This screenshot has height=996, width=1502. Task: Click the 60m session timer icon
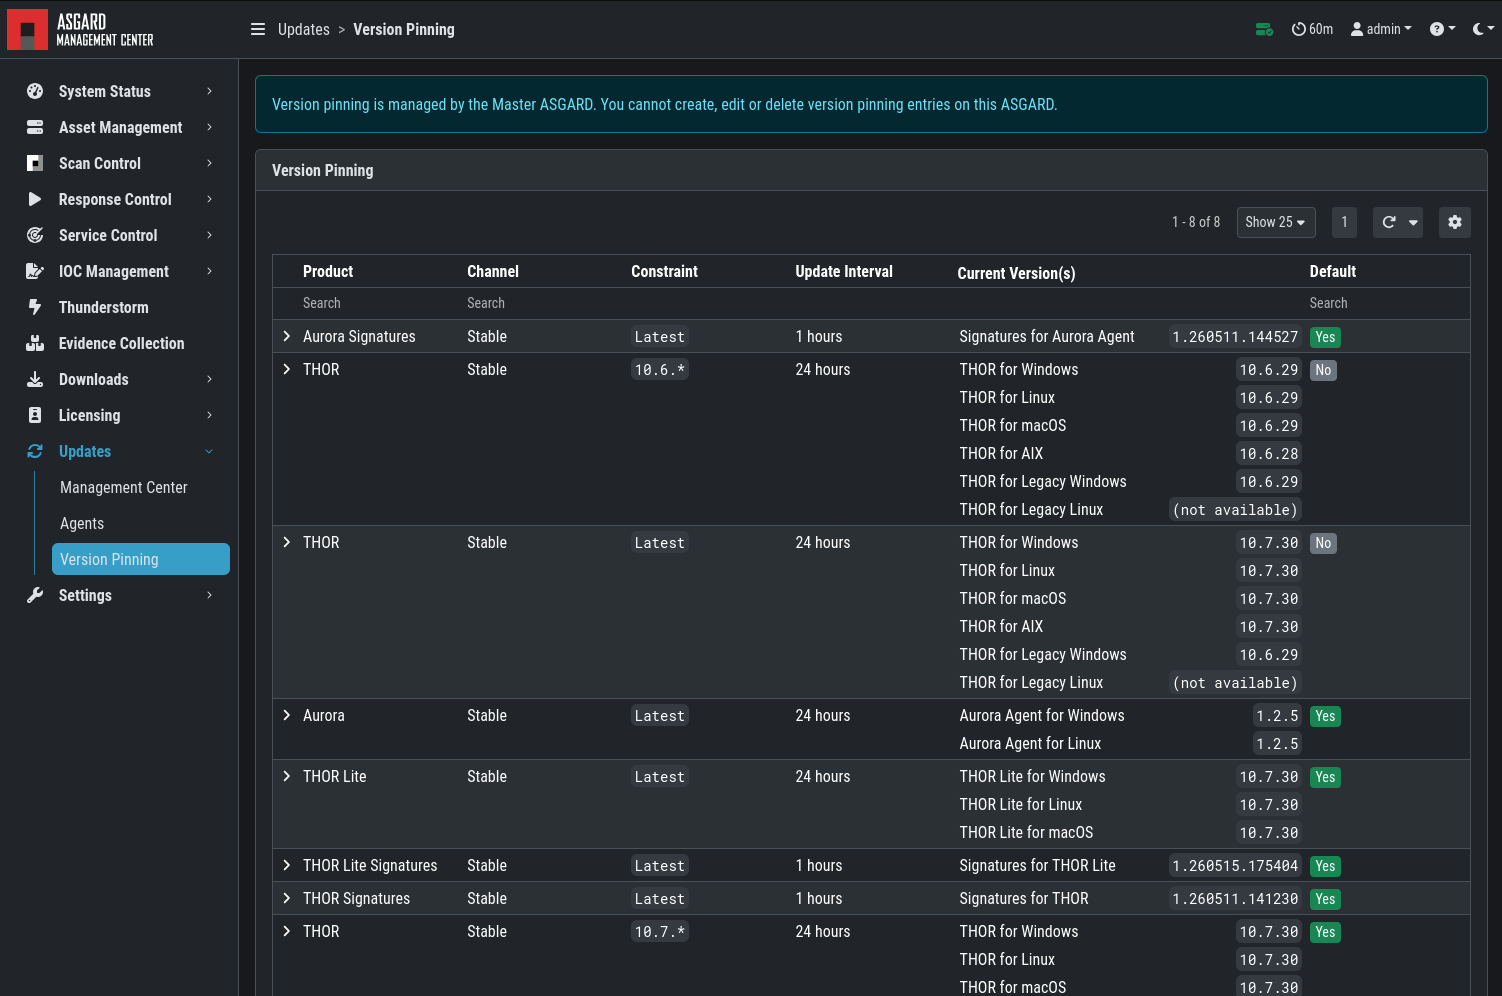[x=1312, y=29]
